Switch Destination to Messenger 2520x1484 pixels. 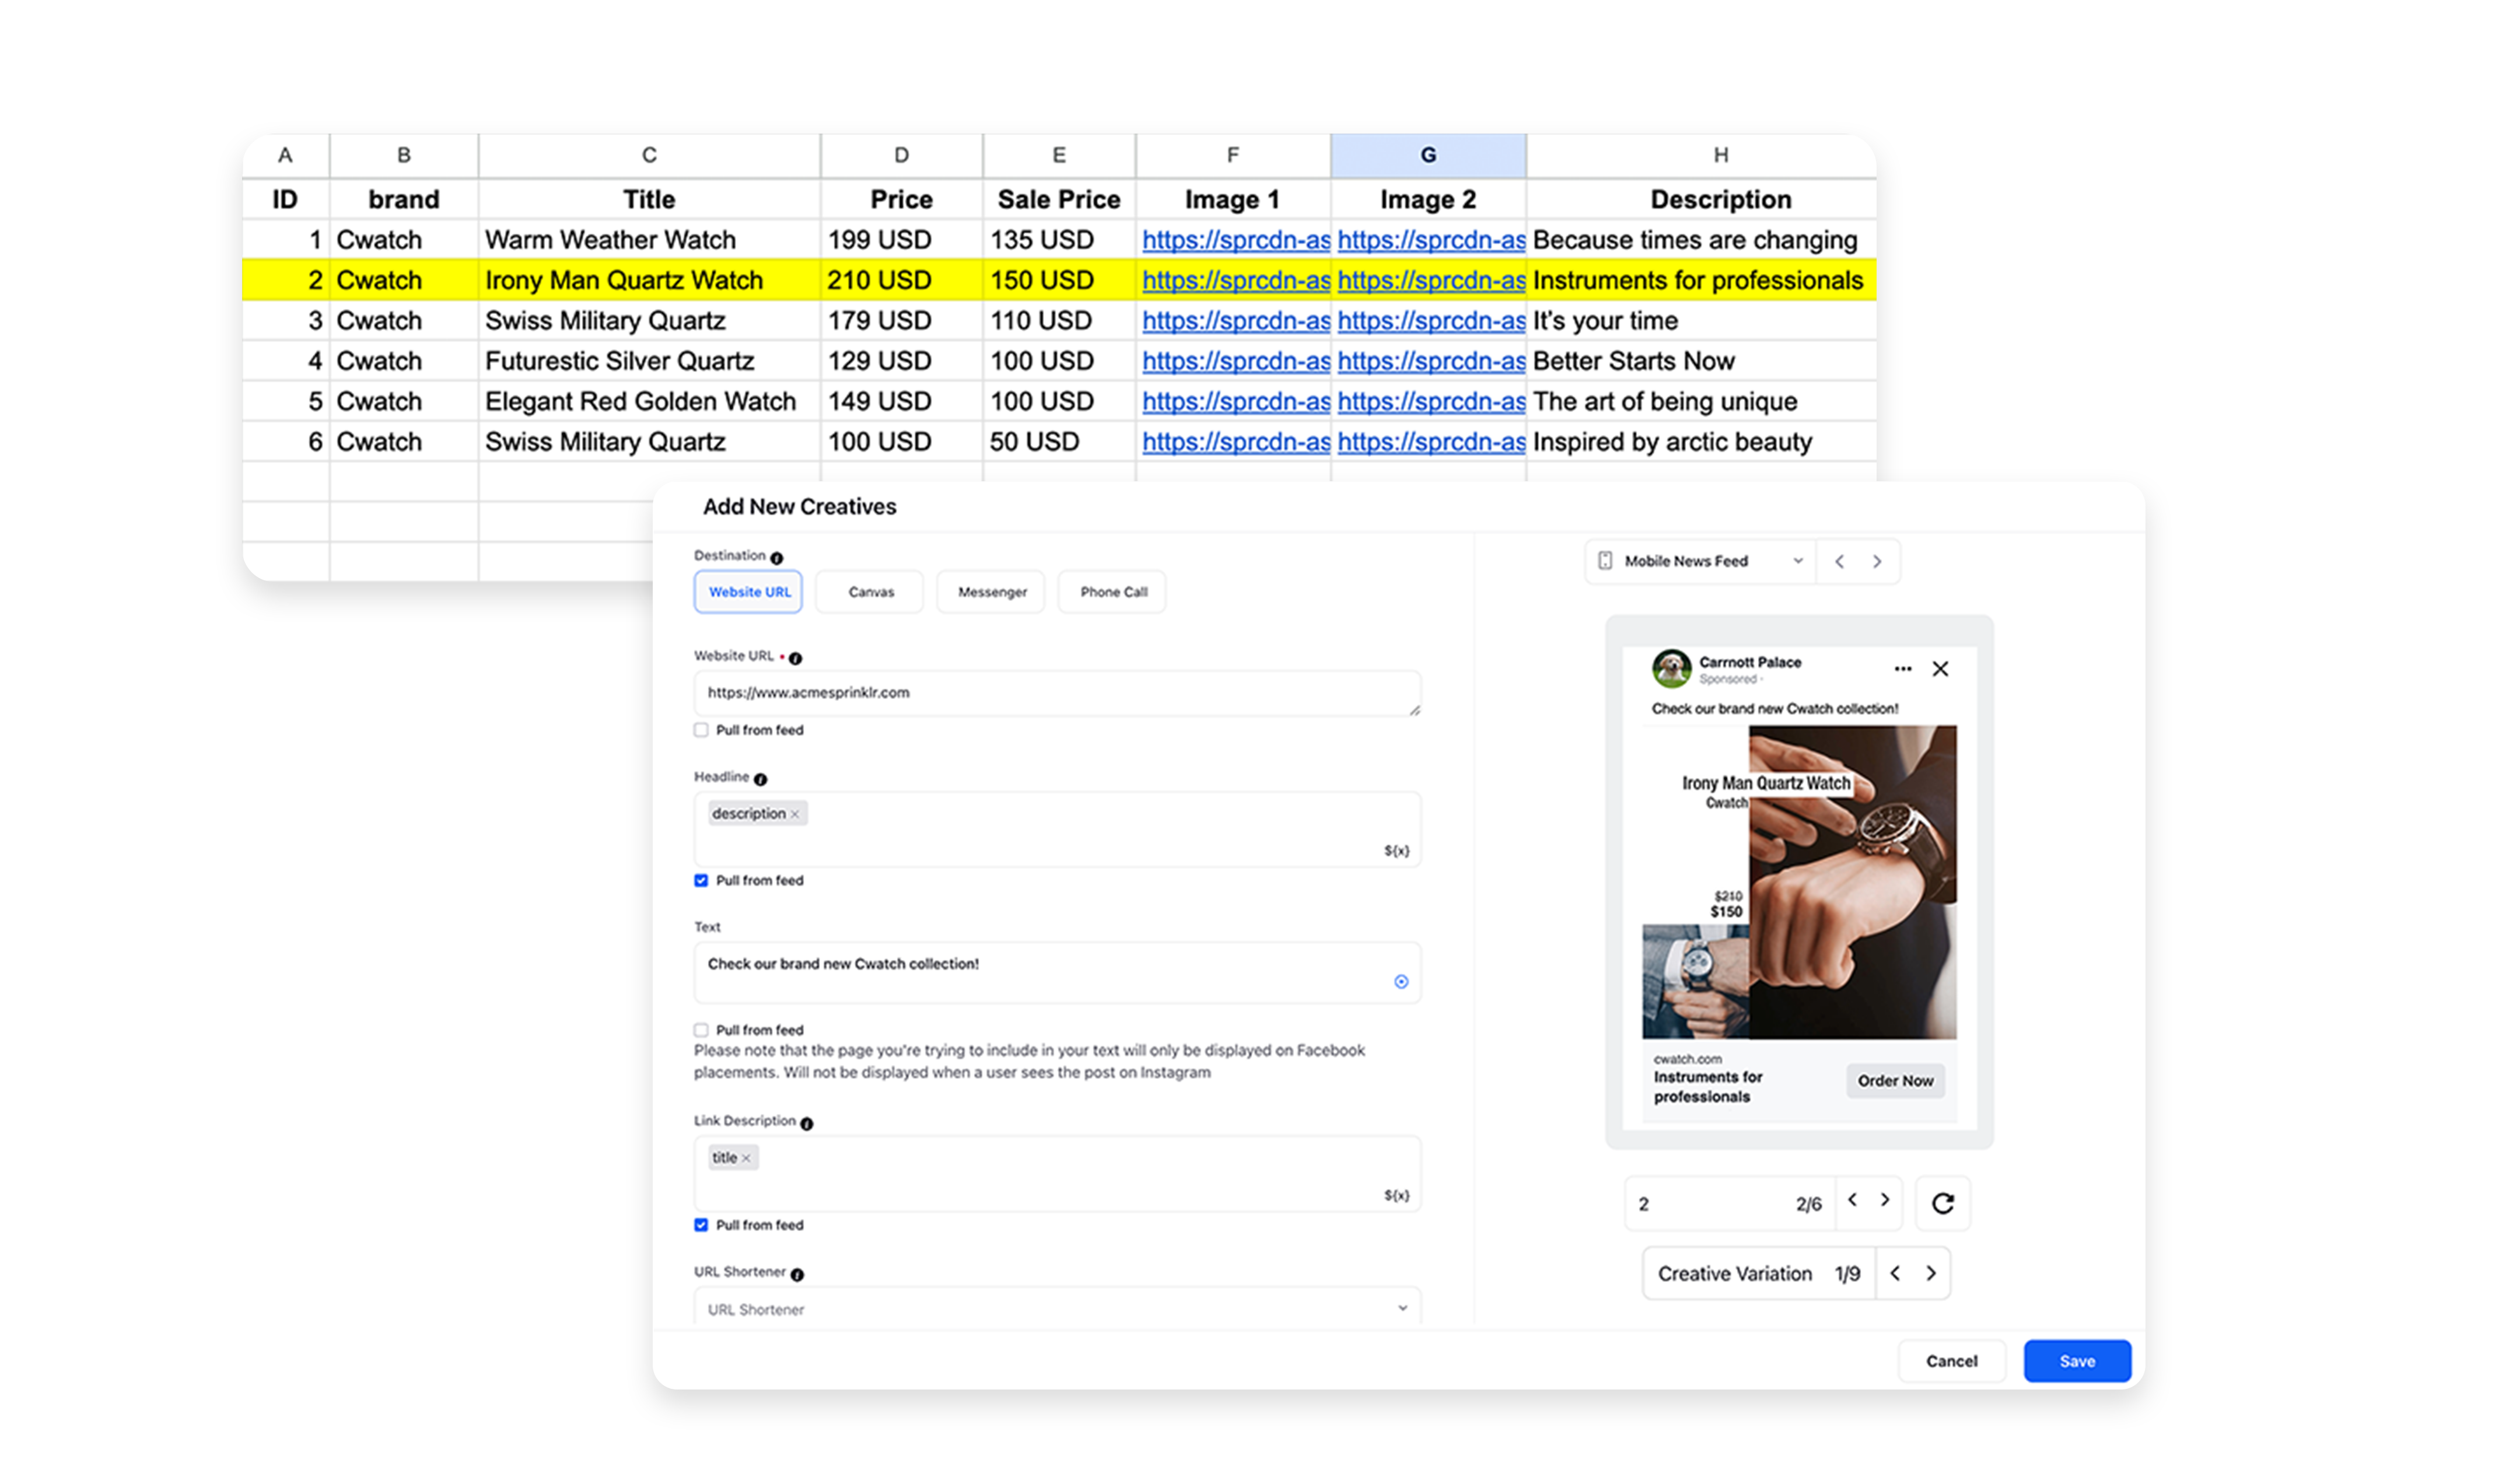tap(990, 591)
